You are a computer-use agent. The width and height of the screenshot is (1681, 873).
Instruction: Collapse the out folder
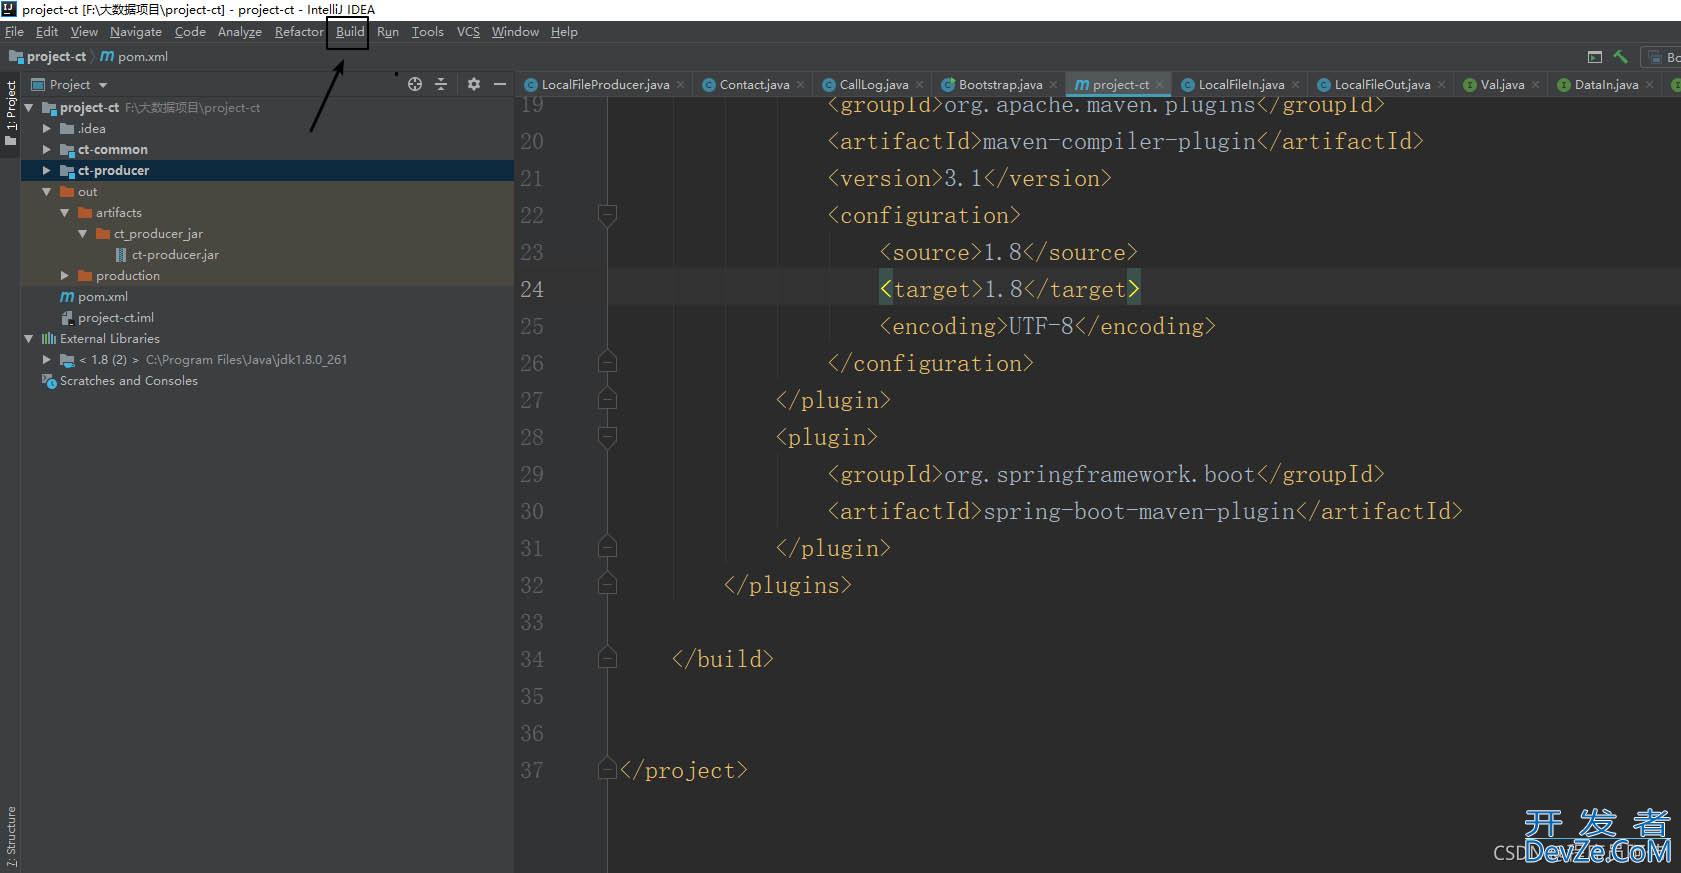pos(47,191)
